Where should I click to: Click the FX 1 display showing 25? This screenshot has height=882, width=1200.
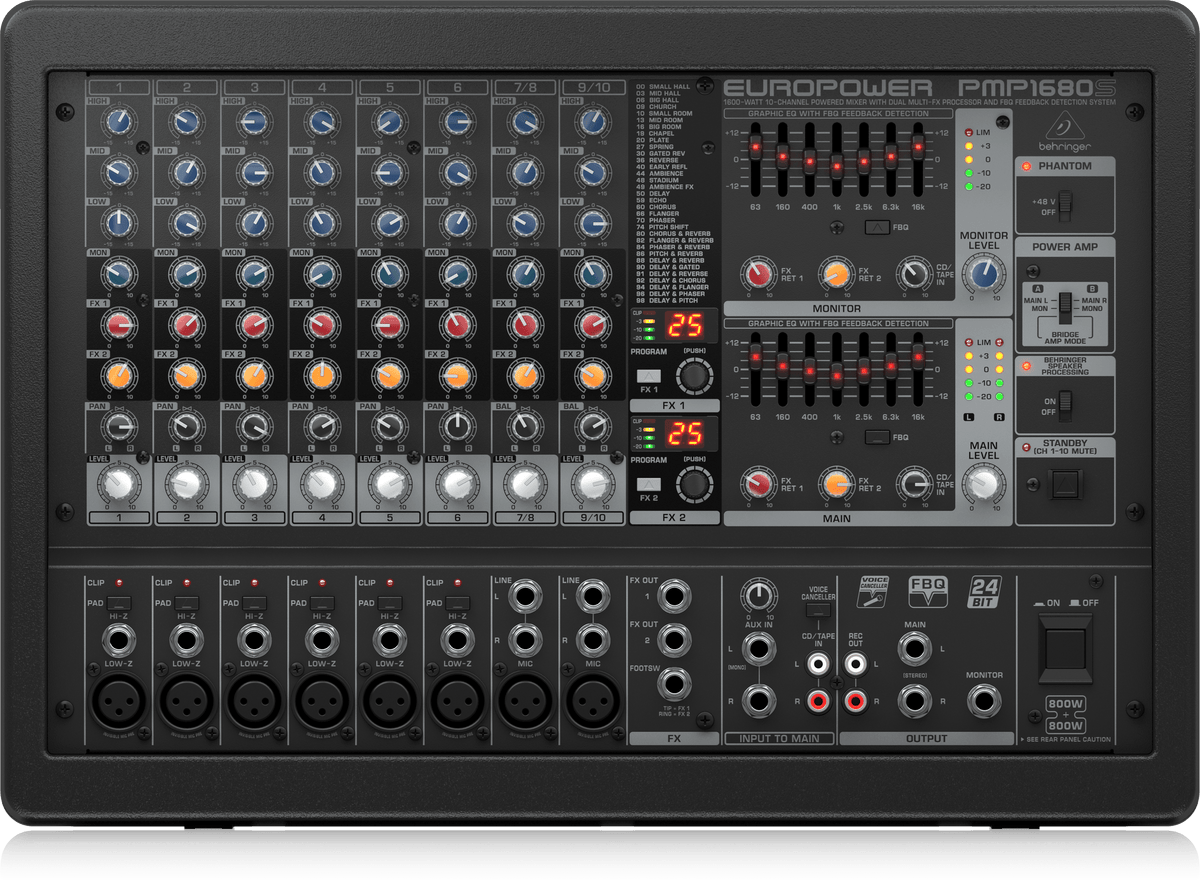point(684,325)
